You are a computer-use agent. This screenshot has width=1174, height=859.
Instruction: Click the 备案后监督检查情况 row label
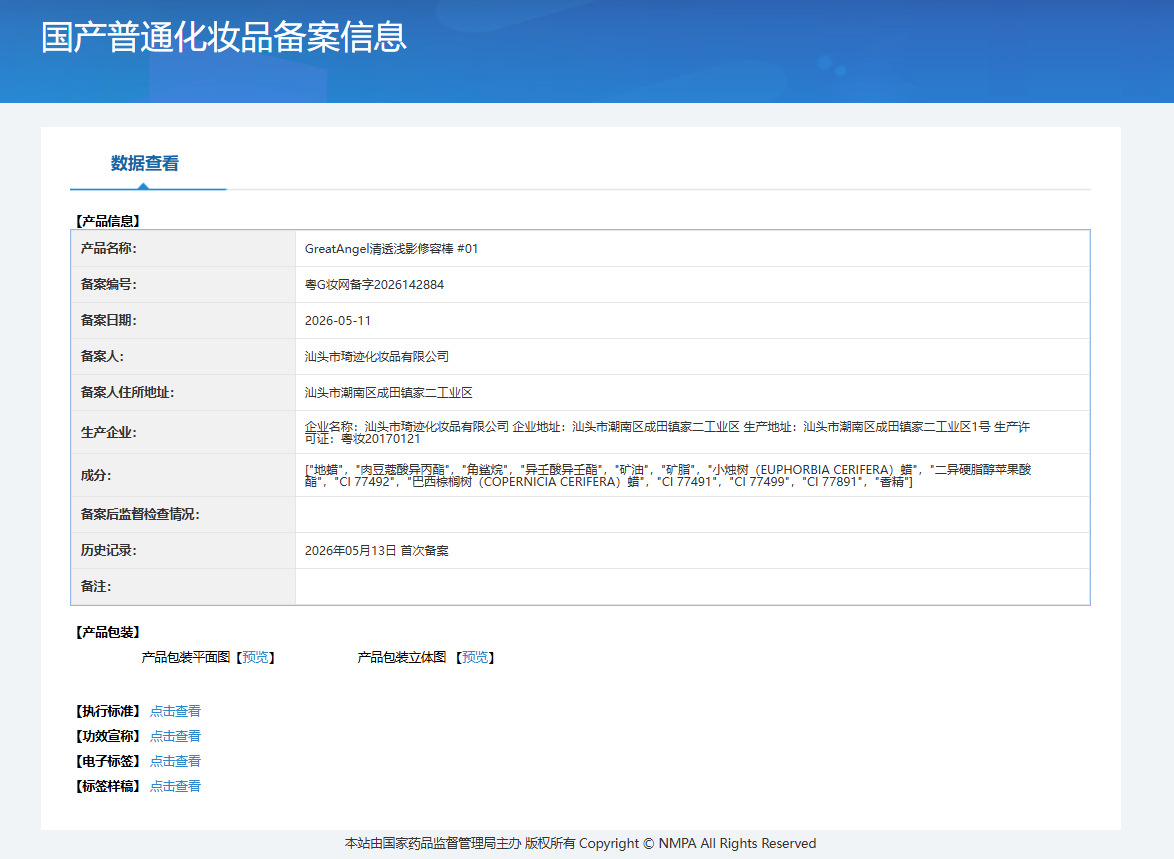[x=140, y=514]
